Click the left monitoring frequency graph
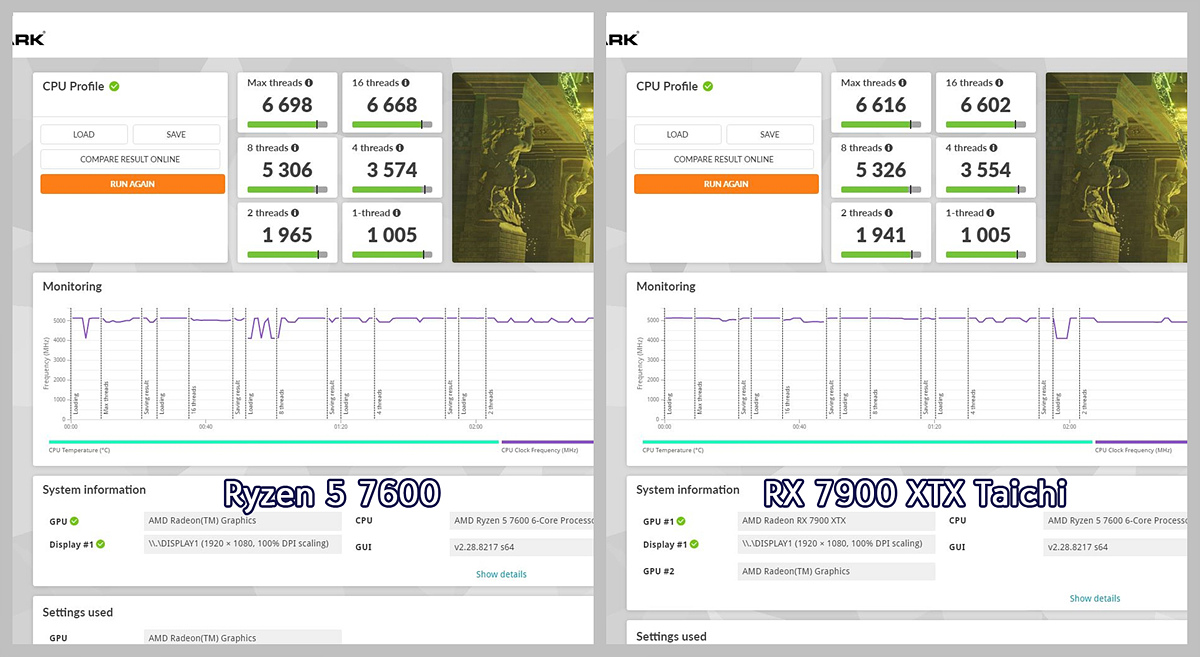This screenshot has height=657, width=1200. coord(330,365)
